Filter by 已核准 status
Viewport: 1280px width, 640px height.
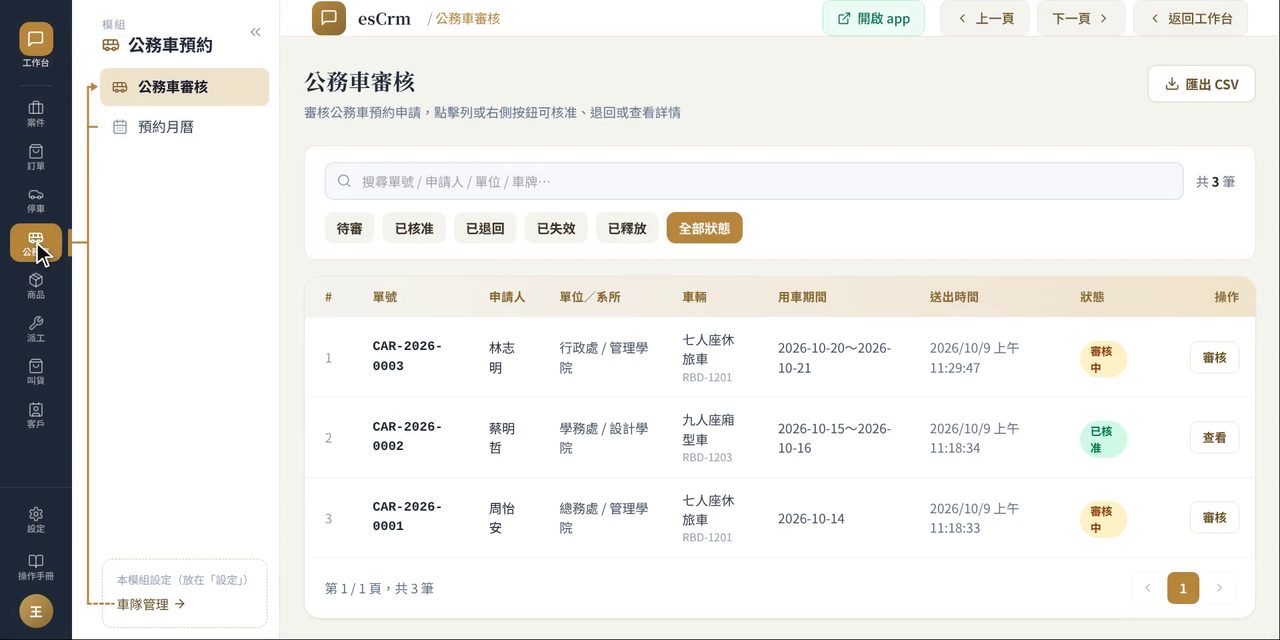click(x=414, y=228)
